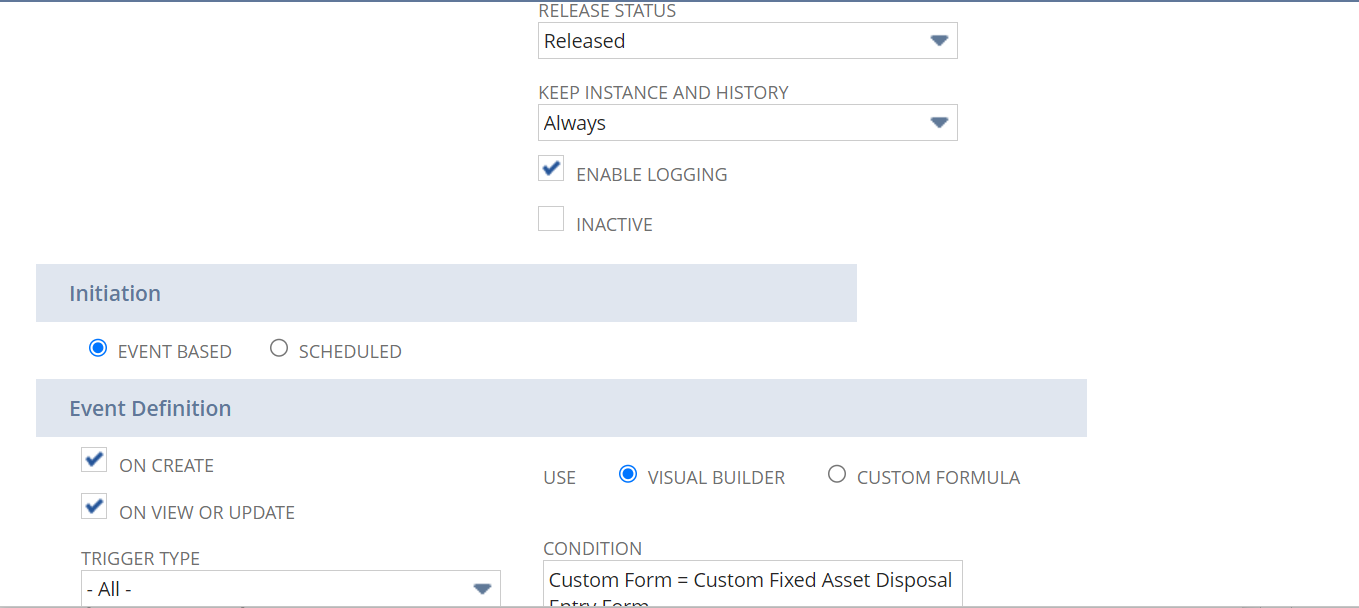Open the field showing Always
The height and width of the screenshot is (608, 1359).
coord(730,123)
